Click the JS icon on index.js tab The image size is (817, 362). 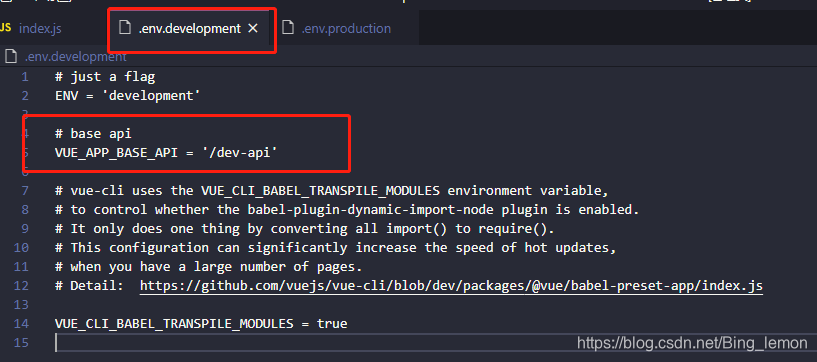[5, 28]
